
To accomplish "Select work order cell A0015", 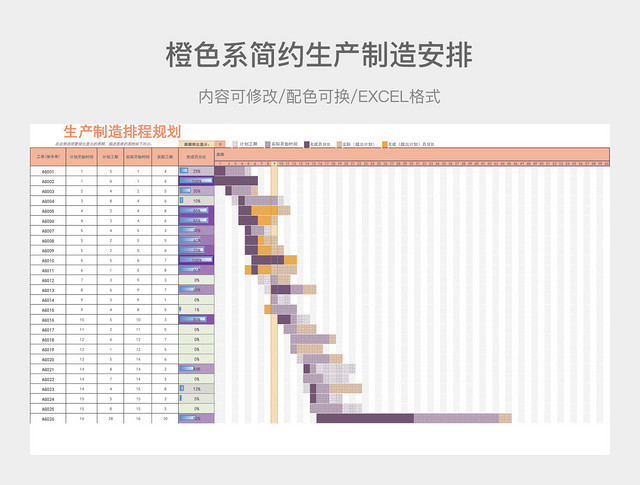I will tap(48, 310).
